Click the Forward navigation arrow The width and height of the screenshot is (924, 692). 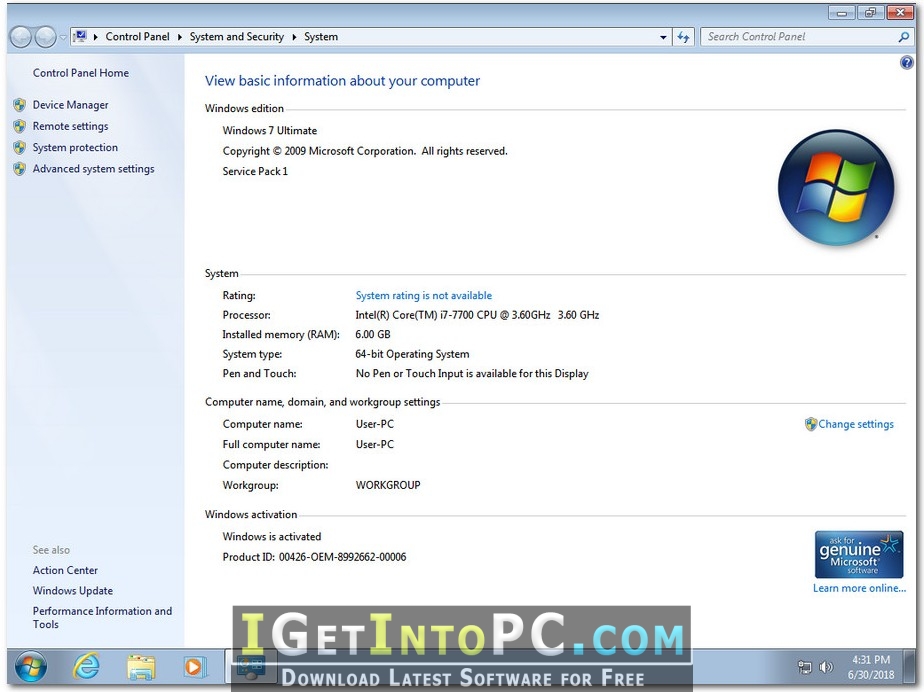point(45,37)
